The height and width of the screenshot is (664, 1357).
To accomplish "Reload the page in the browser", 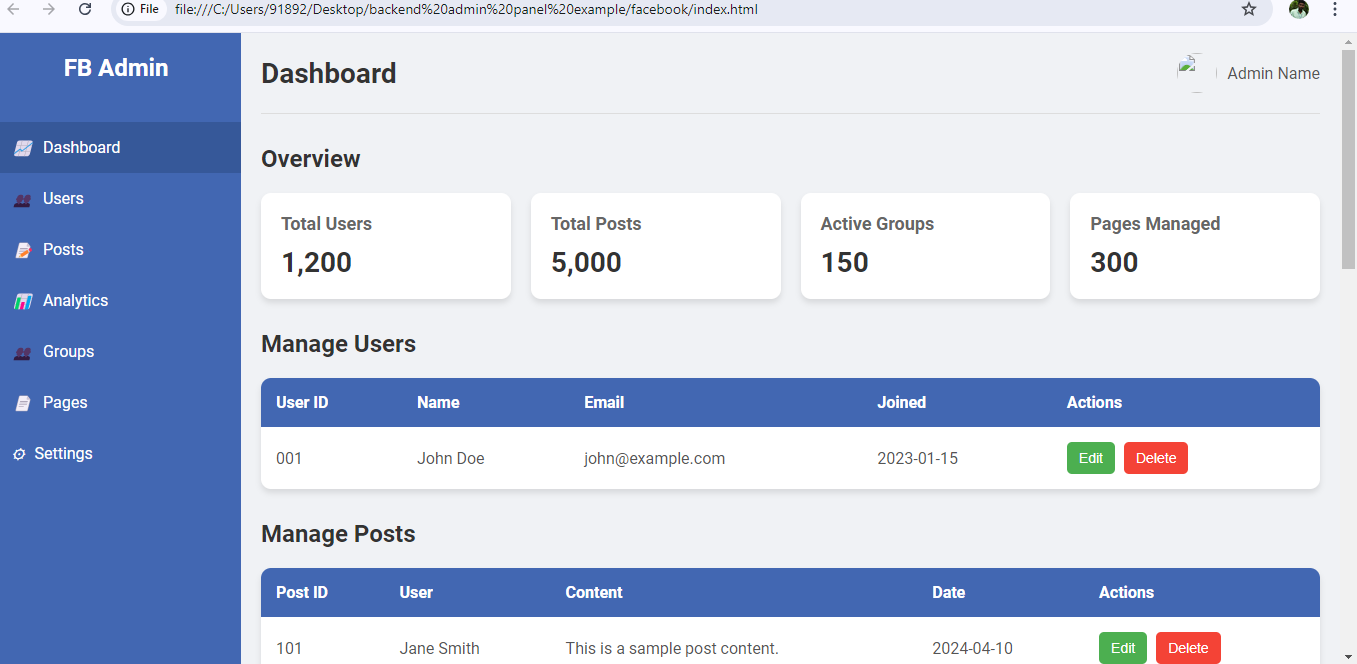I will pos(85,9).
